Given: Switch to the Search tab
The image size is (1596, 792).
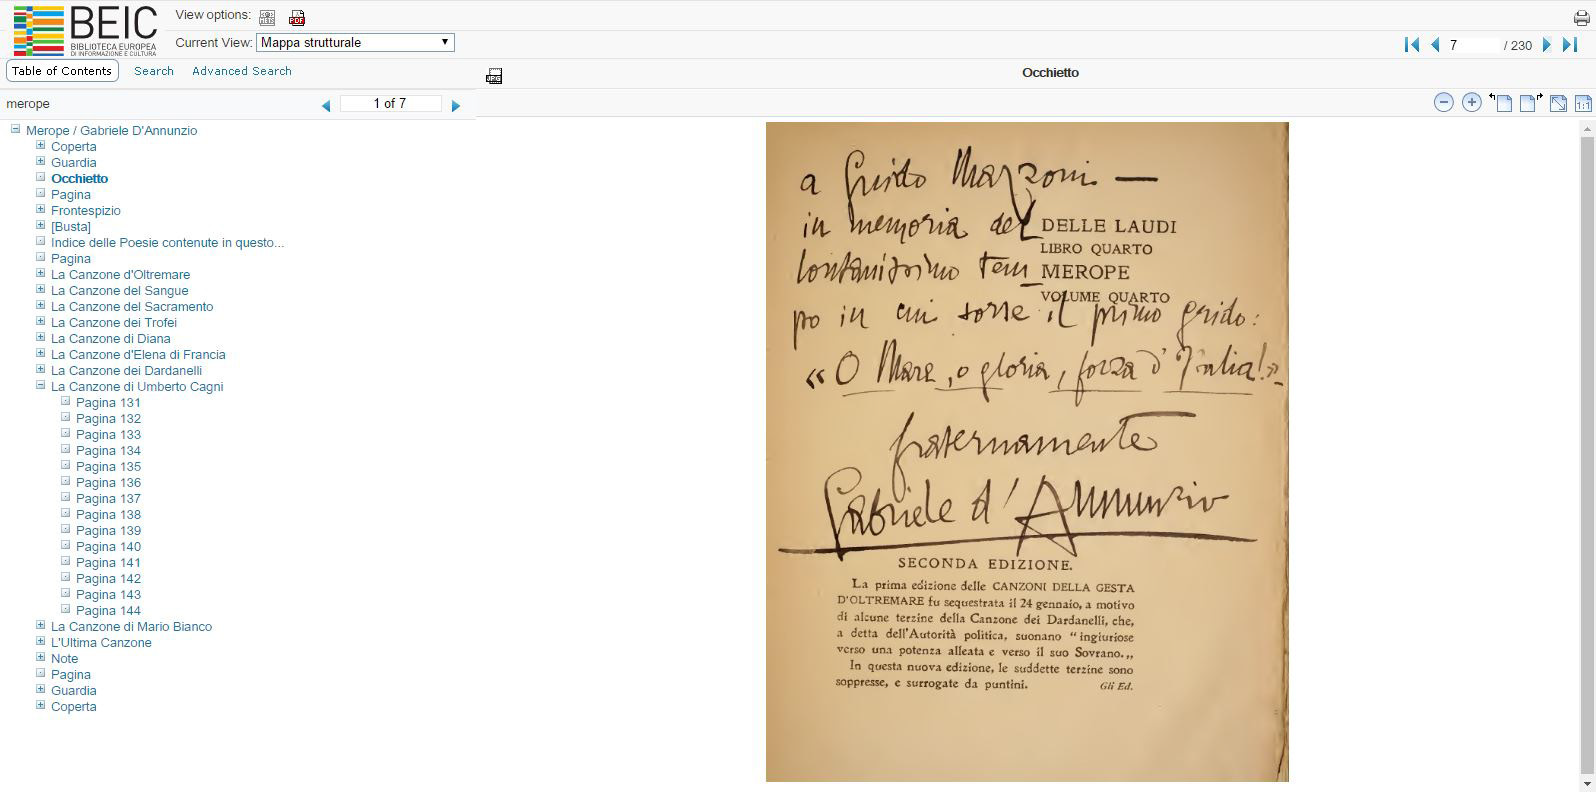Looking at the screenshot, I should pyautogui.click(x=154, y=71).
